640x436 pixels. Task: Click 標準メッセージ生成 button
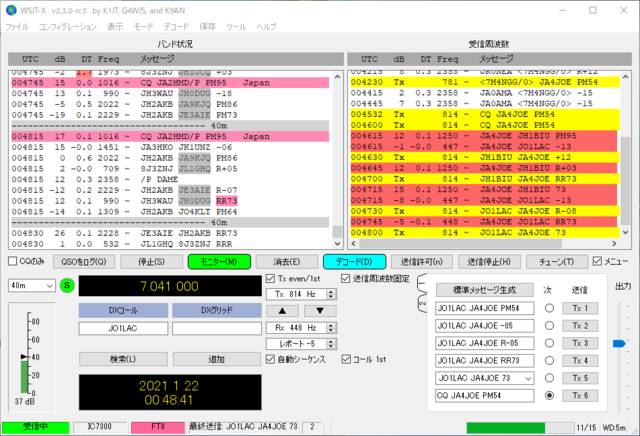484,290
